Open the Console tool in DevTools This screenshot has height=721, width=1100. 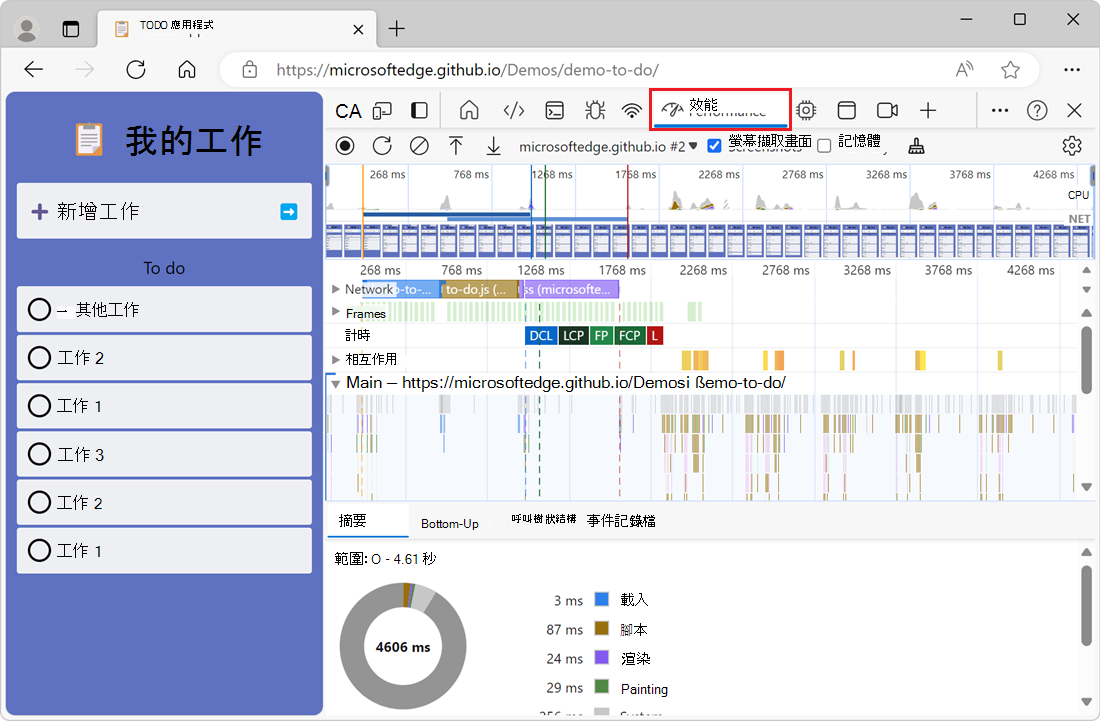[x=554, y=110]
